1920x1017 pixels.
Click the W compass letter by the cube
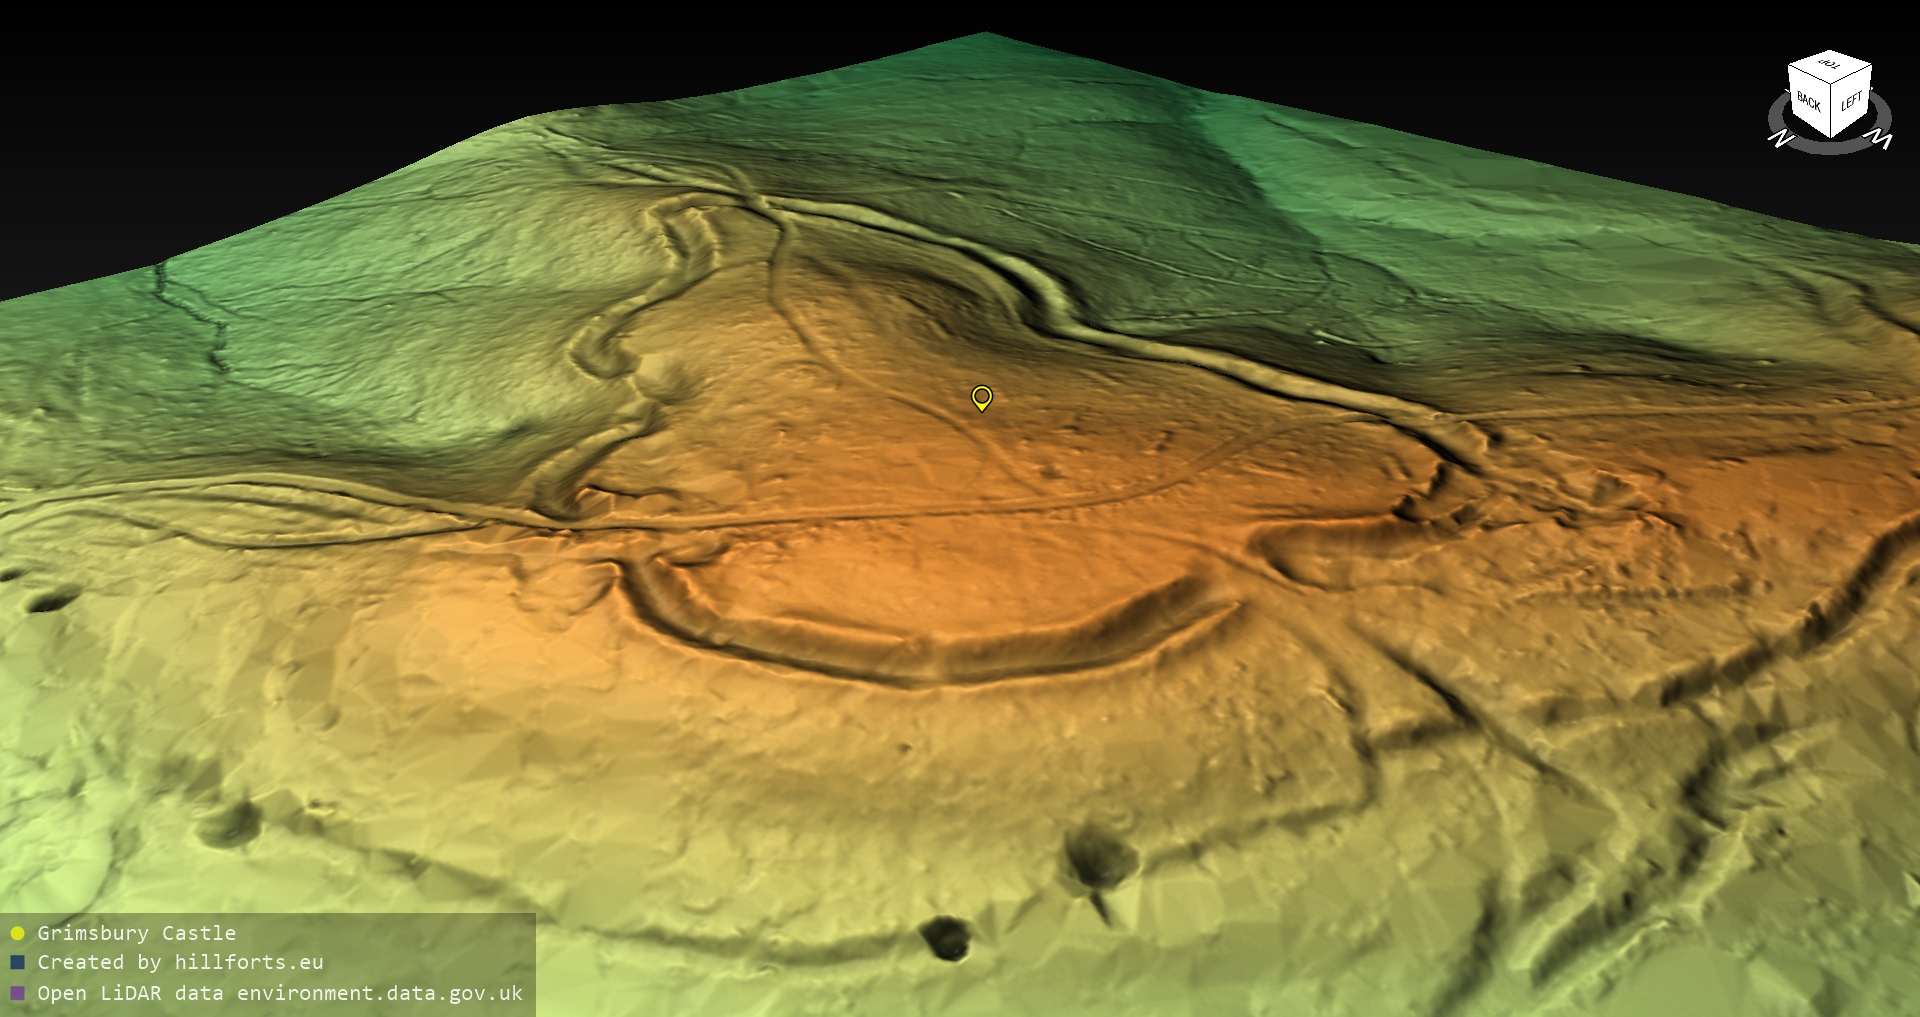point(1881,139)
